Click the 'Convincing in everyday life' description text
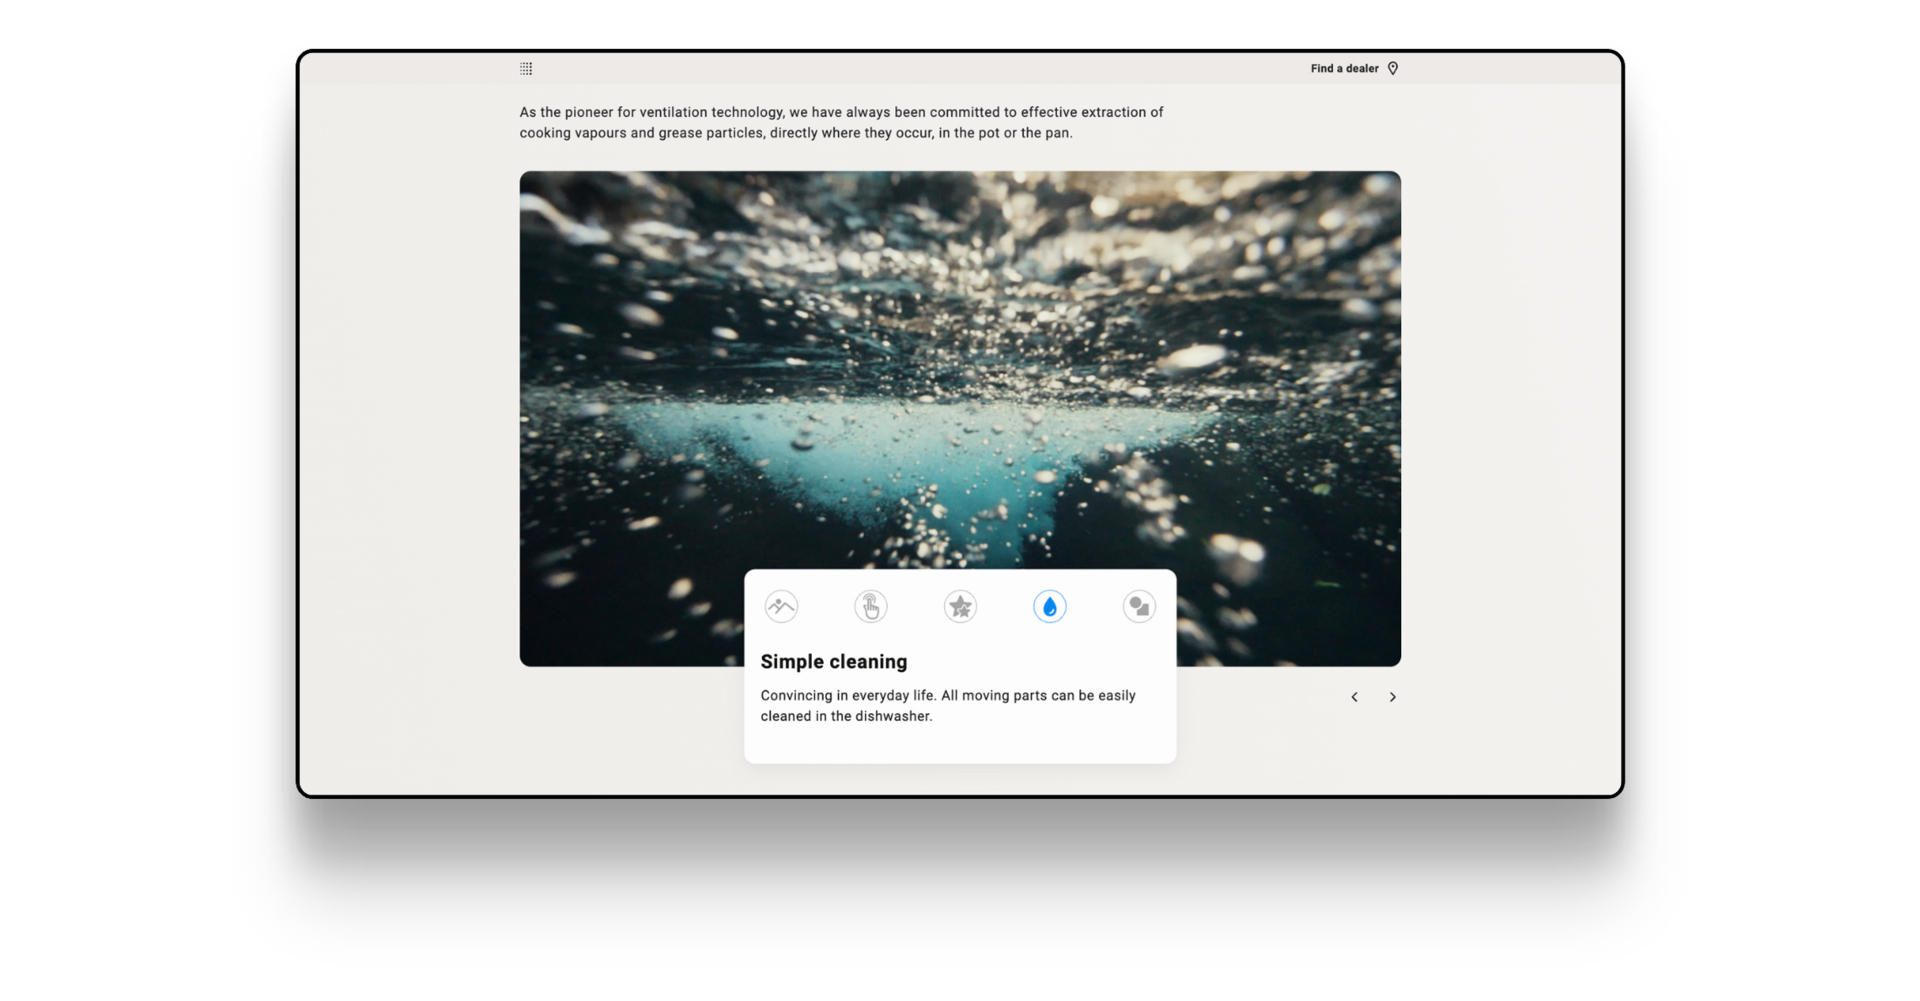This screenshot has width=1920, height=1001. 947,705
